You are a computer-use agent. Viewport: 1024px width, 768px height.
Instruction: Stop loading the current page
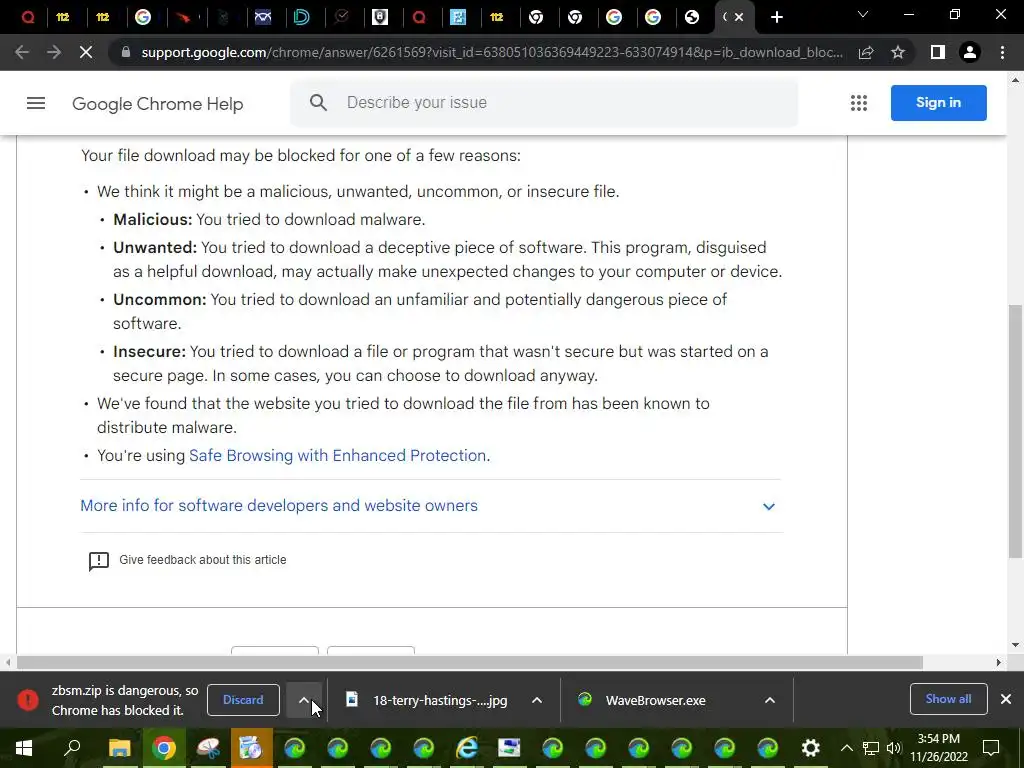(86, 52)
